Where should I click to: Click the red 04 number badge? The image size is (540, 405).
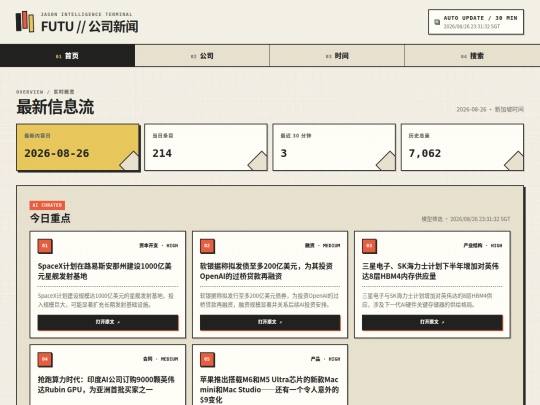(x=45, y=359)
